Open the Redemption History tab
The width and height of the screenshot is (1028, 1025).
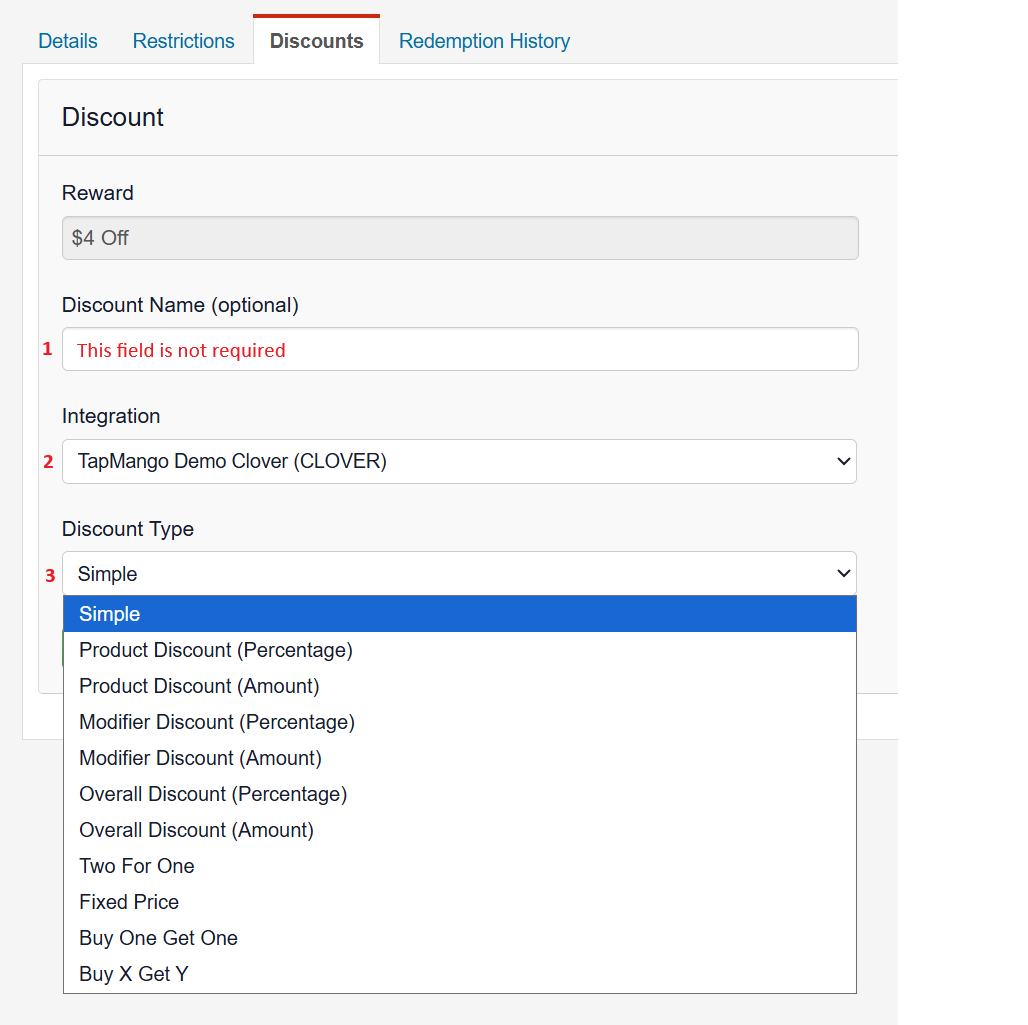pos(484,41)
